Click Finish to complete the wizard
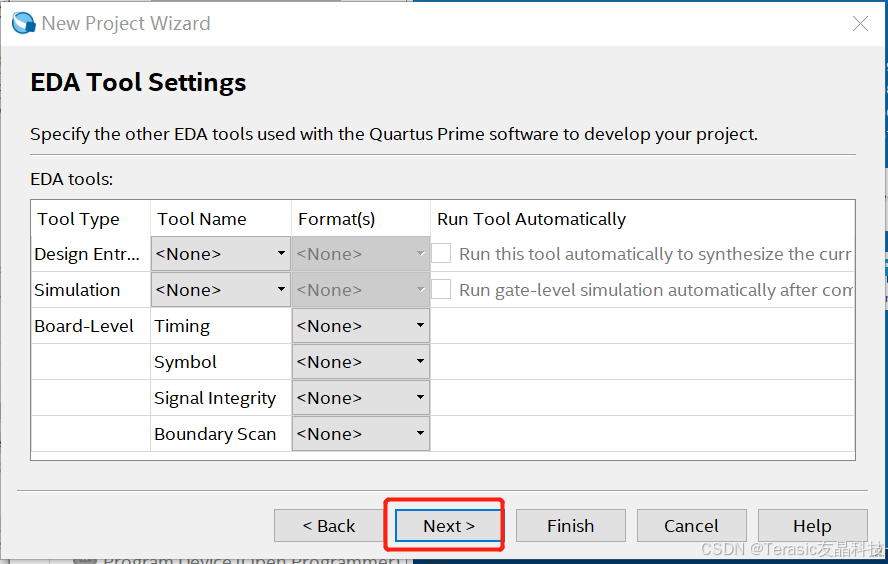888x564 pixels. [x=570, y=525]
